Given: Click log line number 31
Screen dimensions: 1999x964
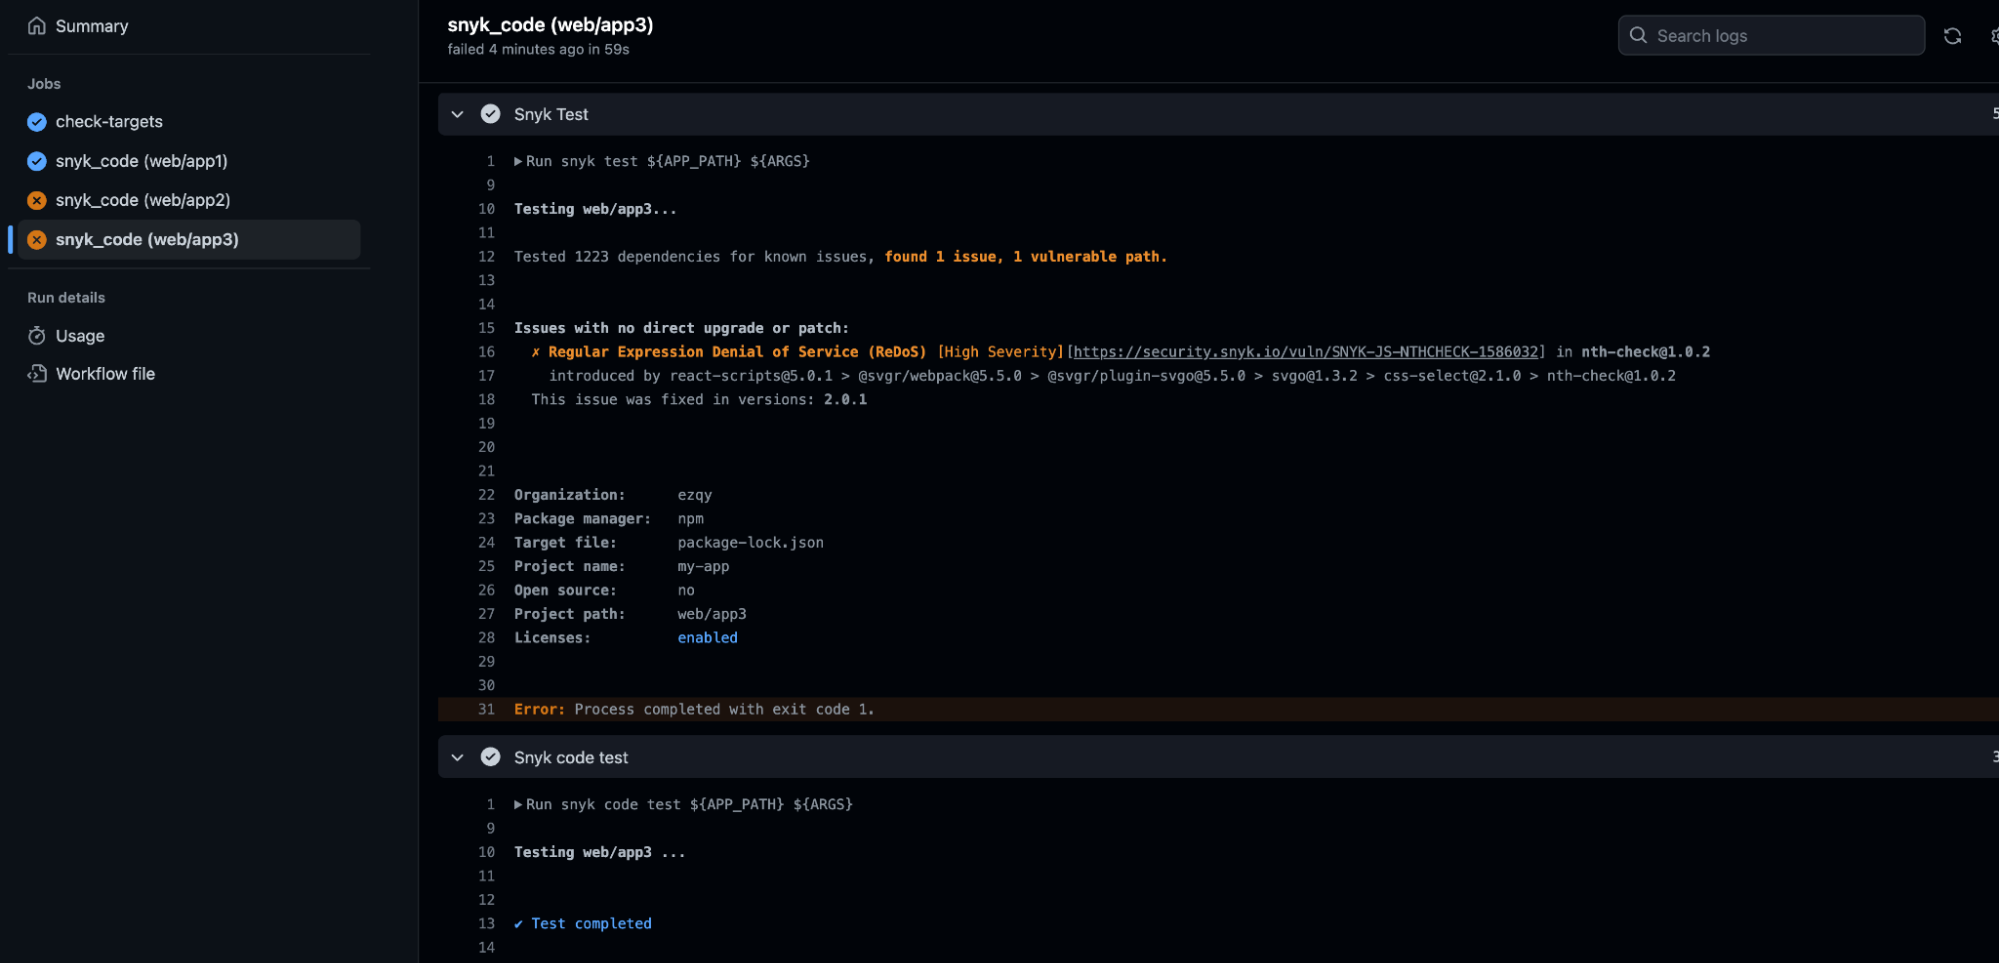Looking at the screenshot, I should click(x=486, y=710).
